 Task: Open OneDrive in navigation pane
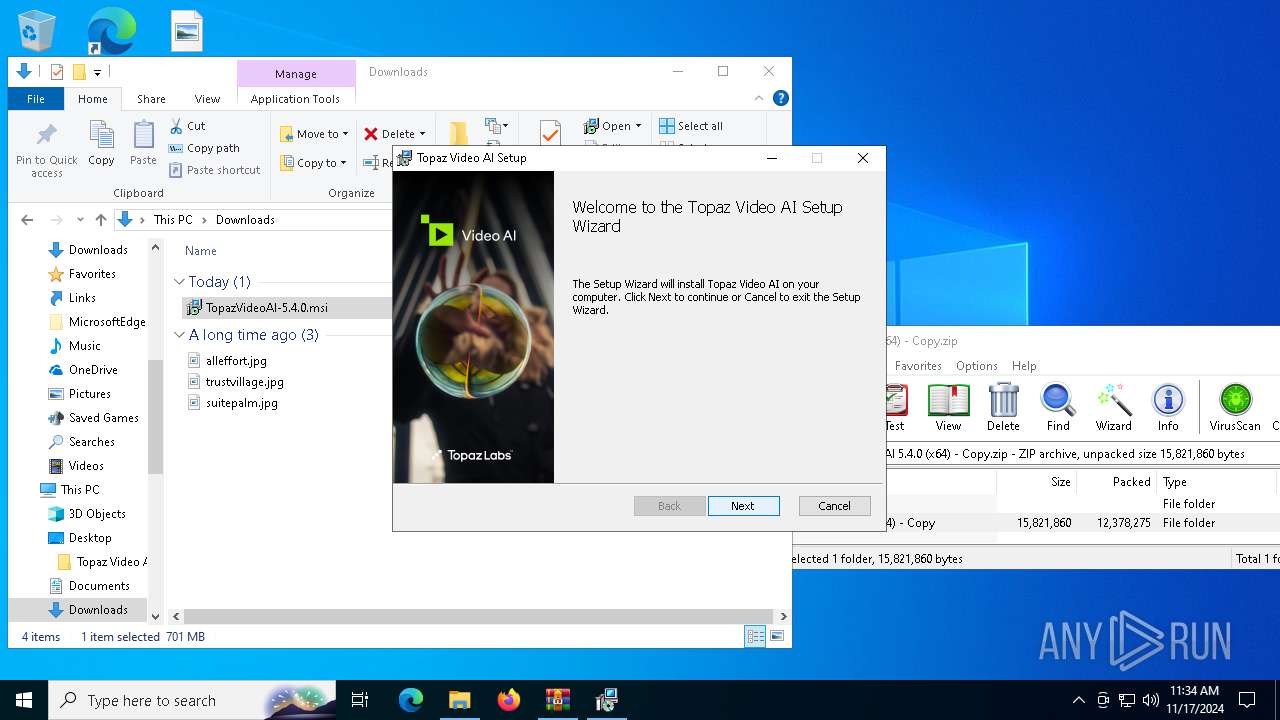point(93,370)
